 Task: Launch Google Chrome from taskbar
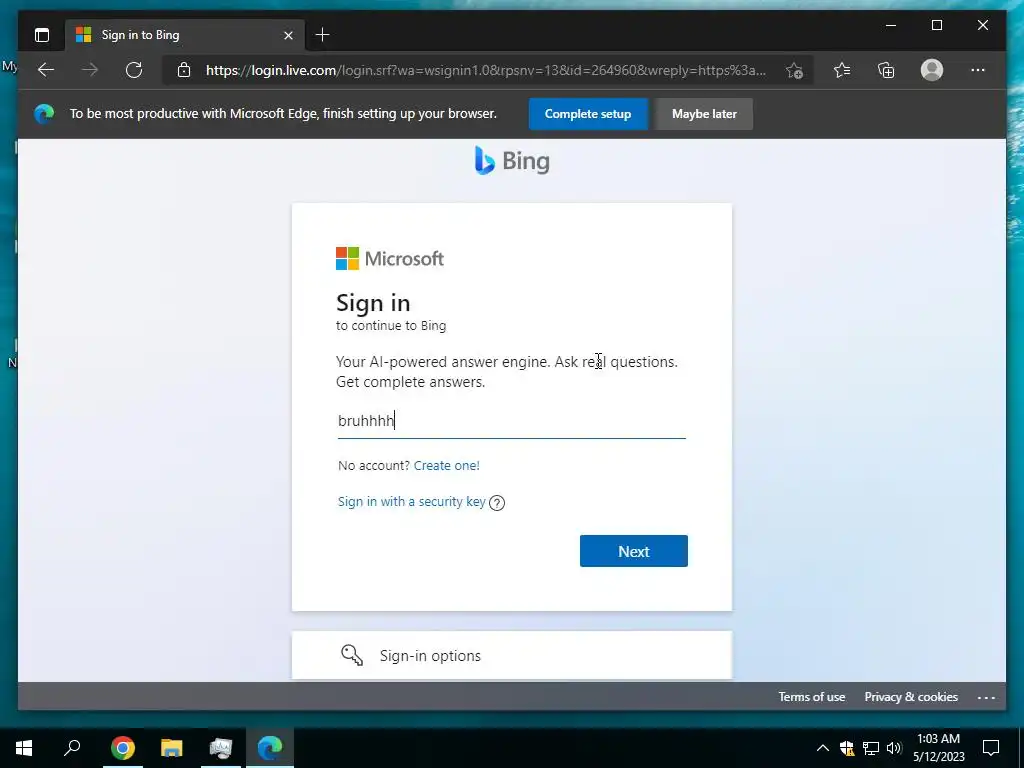(x=122, y=748)
